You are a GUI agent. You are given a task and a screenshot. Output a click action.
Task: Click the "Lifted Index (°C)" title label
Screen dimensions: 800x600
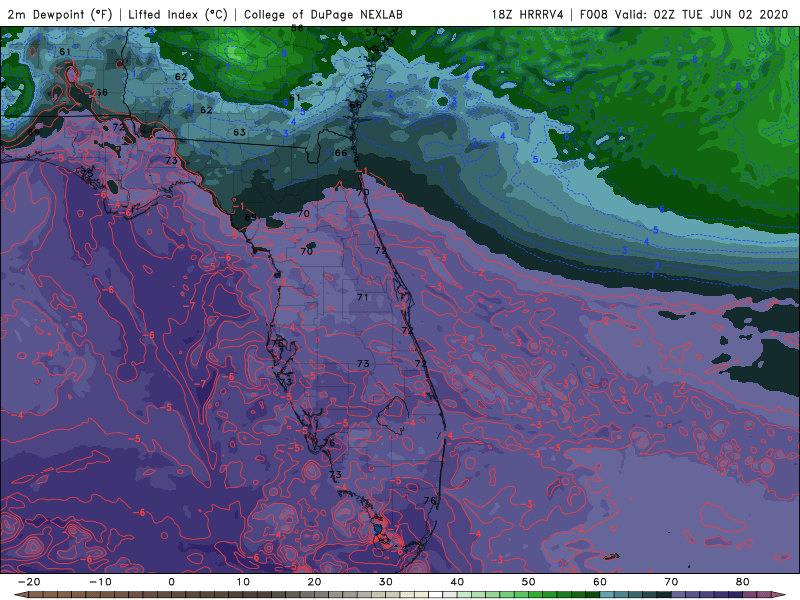tap(178, 14)
